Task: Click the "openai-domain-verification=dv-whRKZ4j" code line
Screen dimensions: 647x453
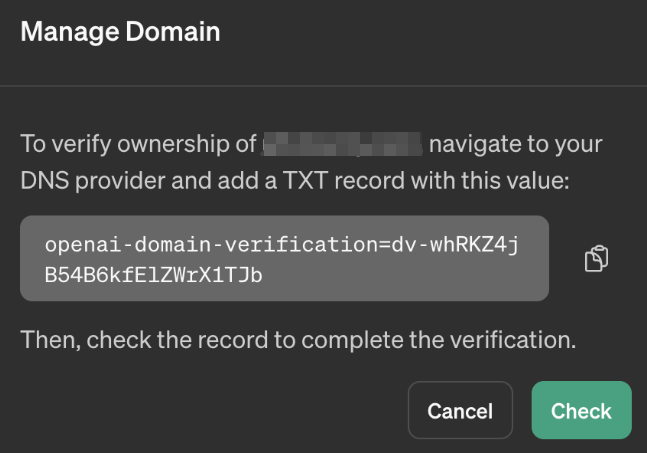Action: coord(282,245)
